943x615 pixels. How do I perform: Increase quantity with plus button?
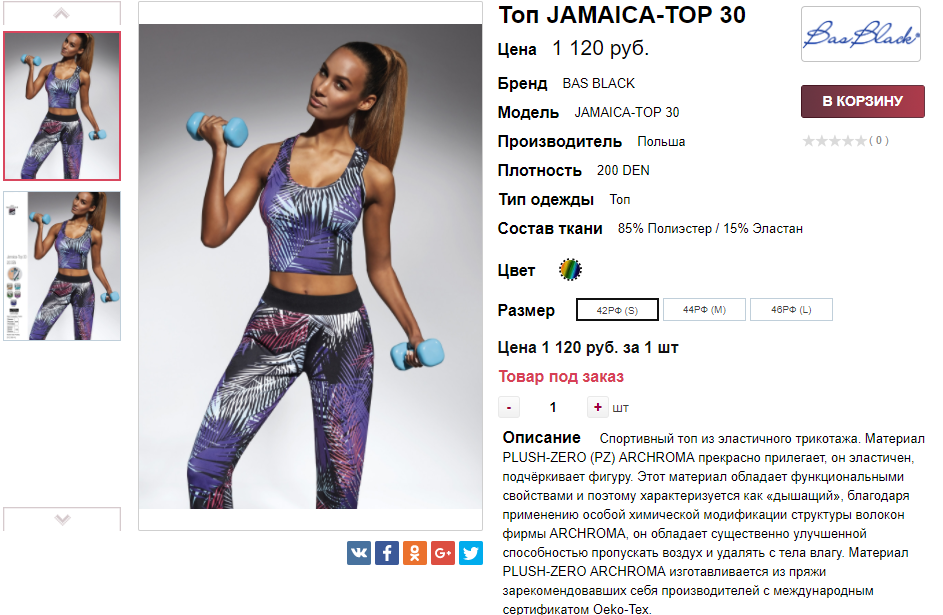598,408
